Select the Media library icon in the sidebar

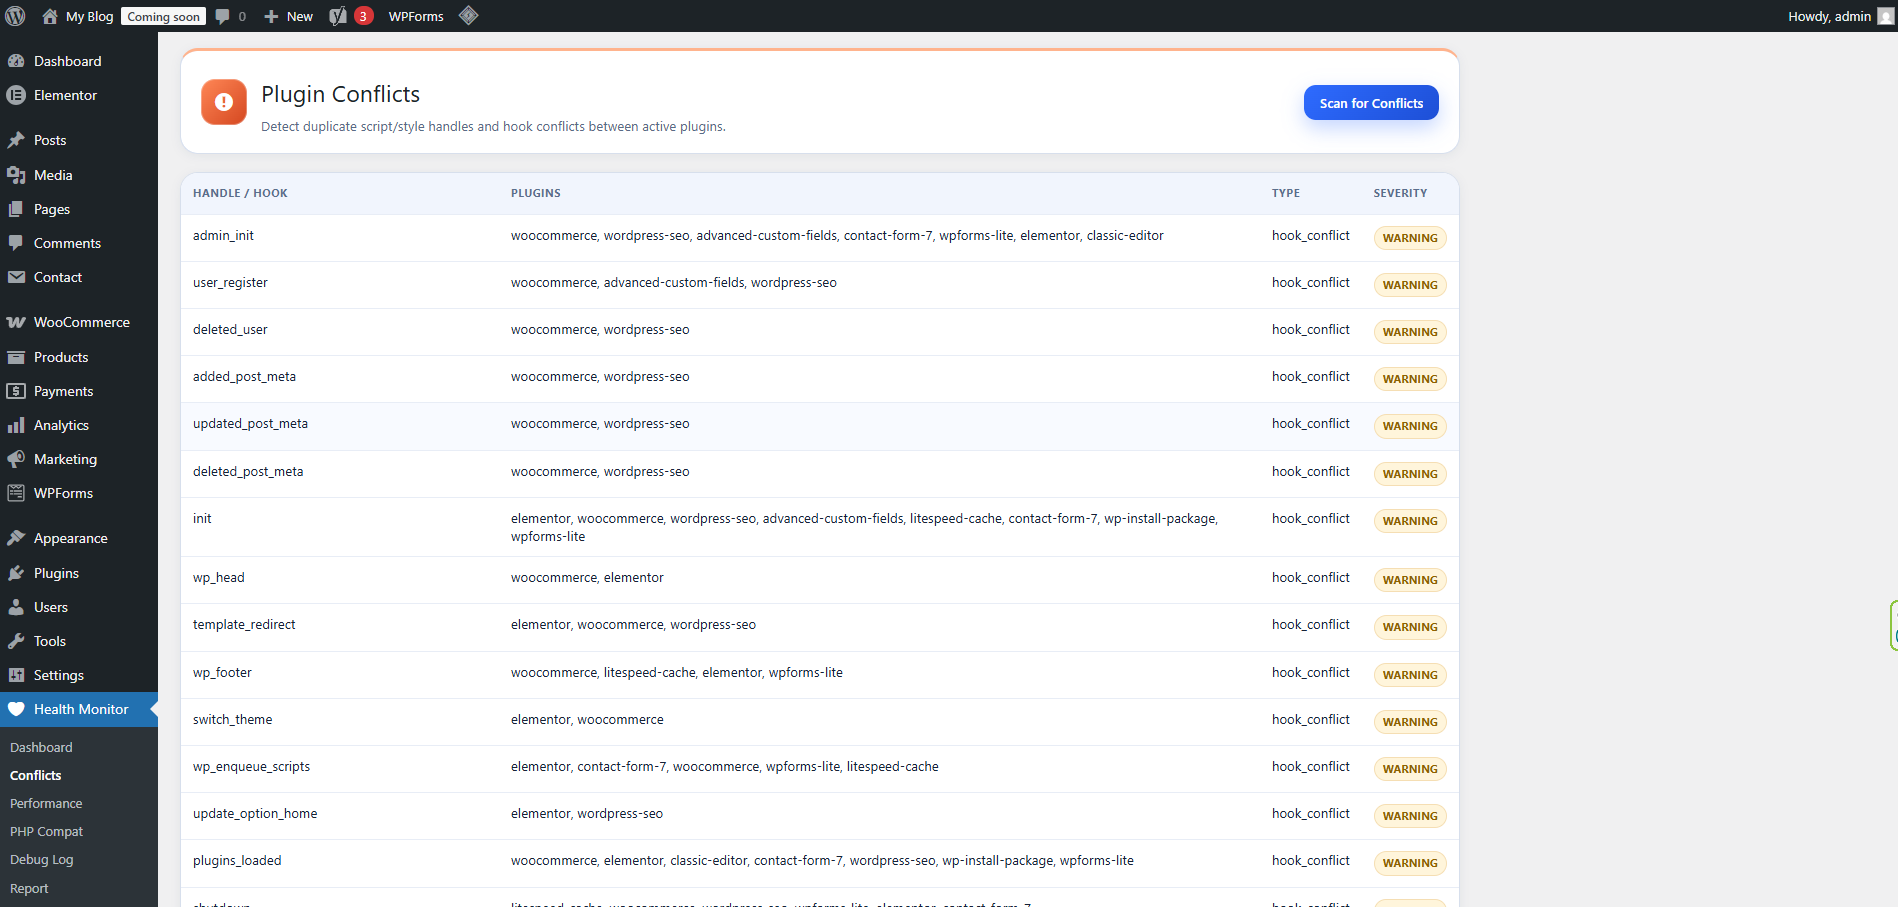pos(17,175)
